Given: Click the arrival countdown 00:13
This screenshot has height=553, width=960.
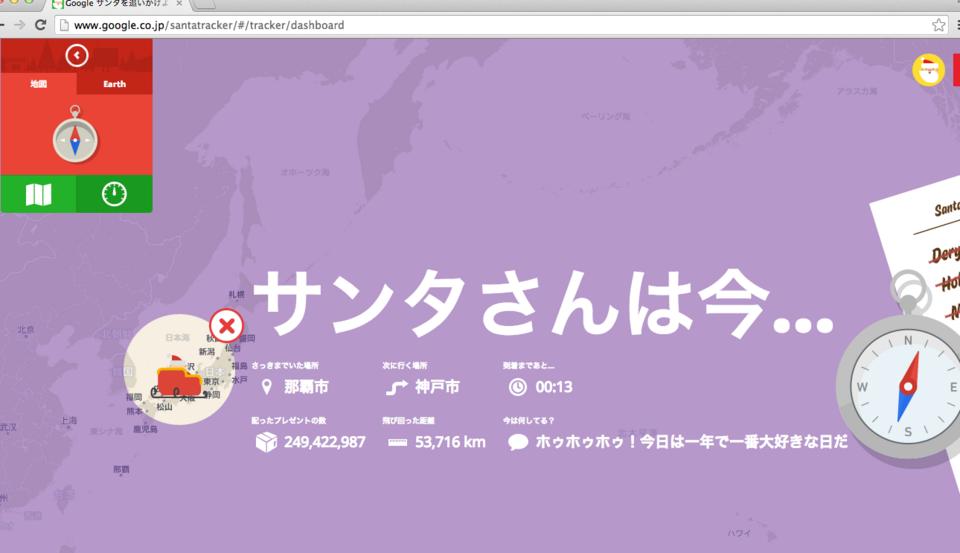Looking at the screenshot, I should point(554,387).
